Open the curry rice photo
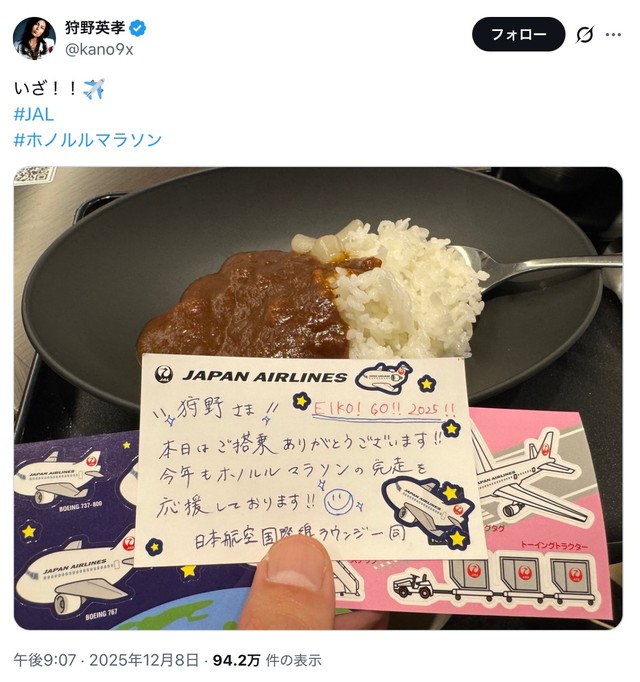 [318, 398]
